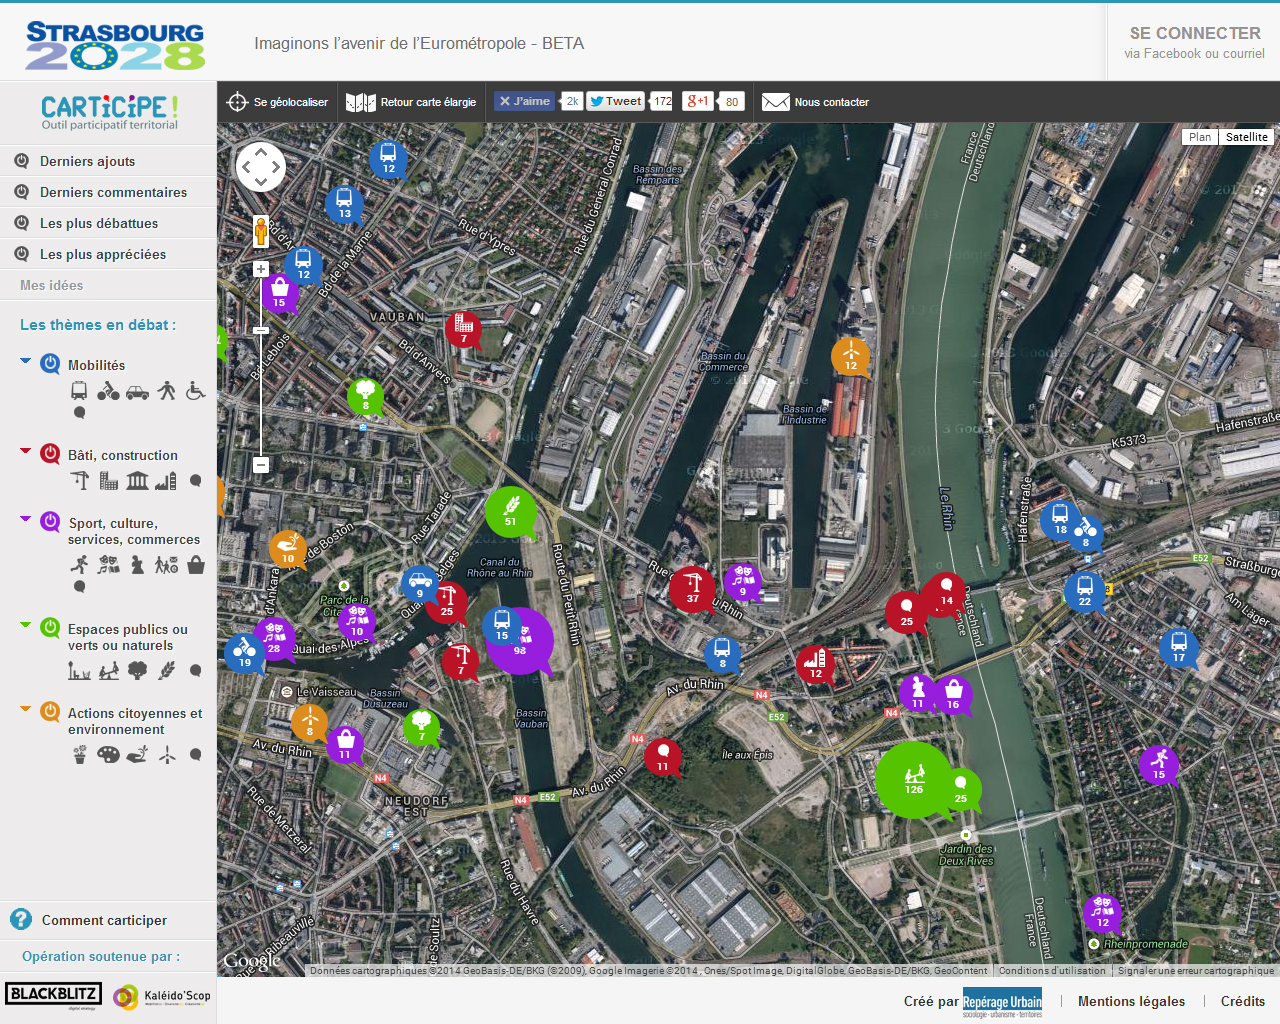Collapse the Mobilités theme triangle

click(26, 361)
